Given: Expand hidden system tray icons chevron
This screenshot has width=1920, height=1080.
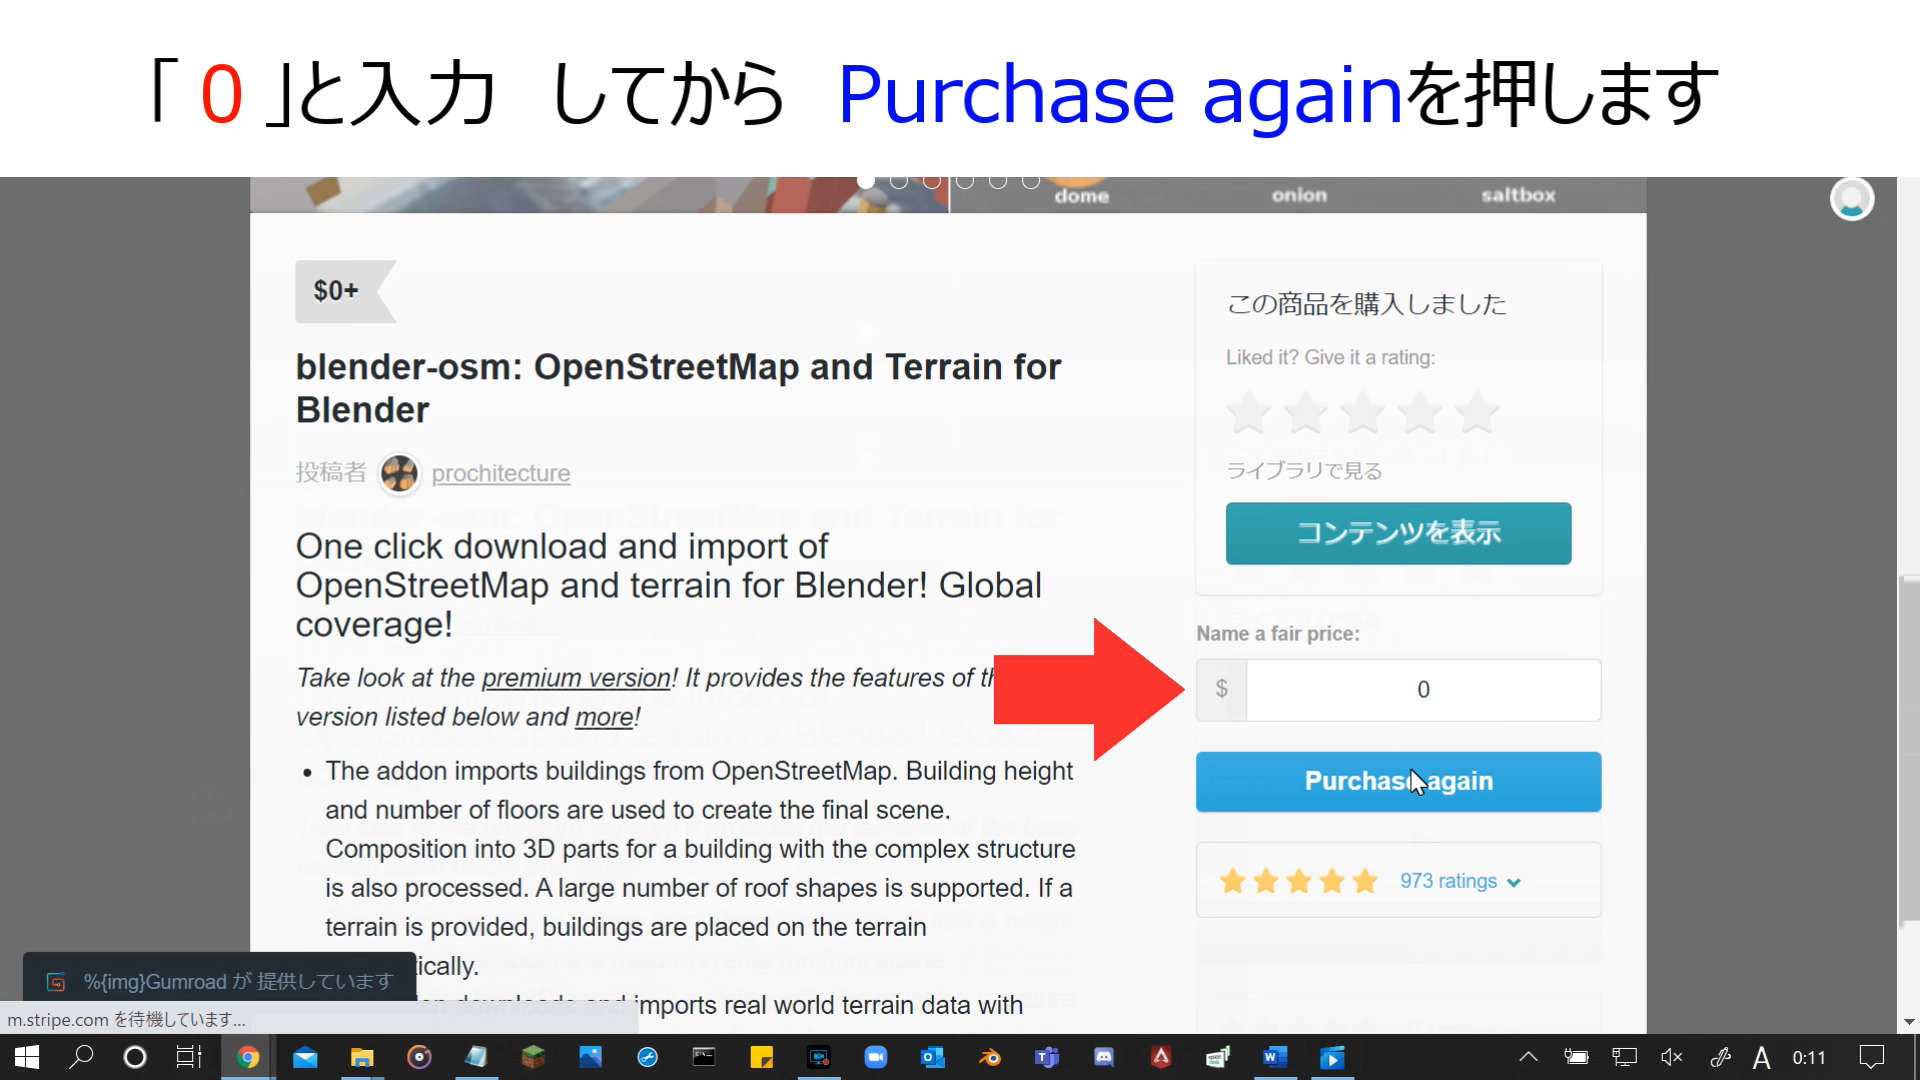Looking at the screenshot, I should pos(1528,1057).
